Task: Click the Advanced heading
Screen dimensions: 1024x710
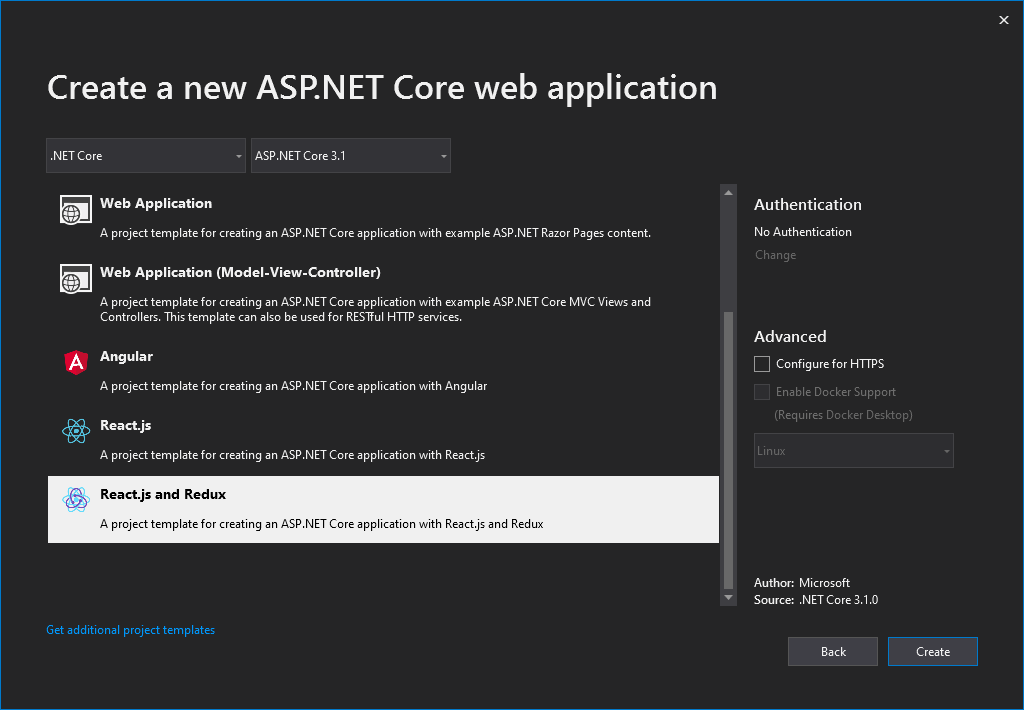Action: pyautogui.click(x=790, y=336)
